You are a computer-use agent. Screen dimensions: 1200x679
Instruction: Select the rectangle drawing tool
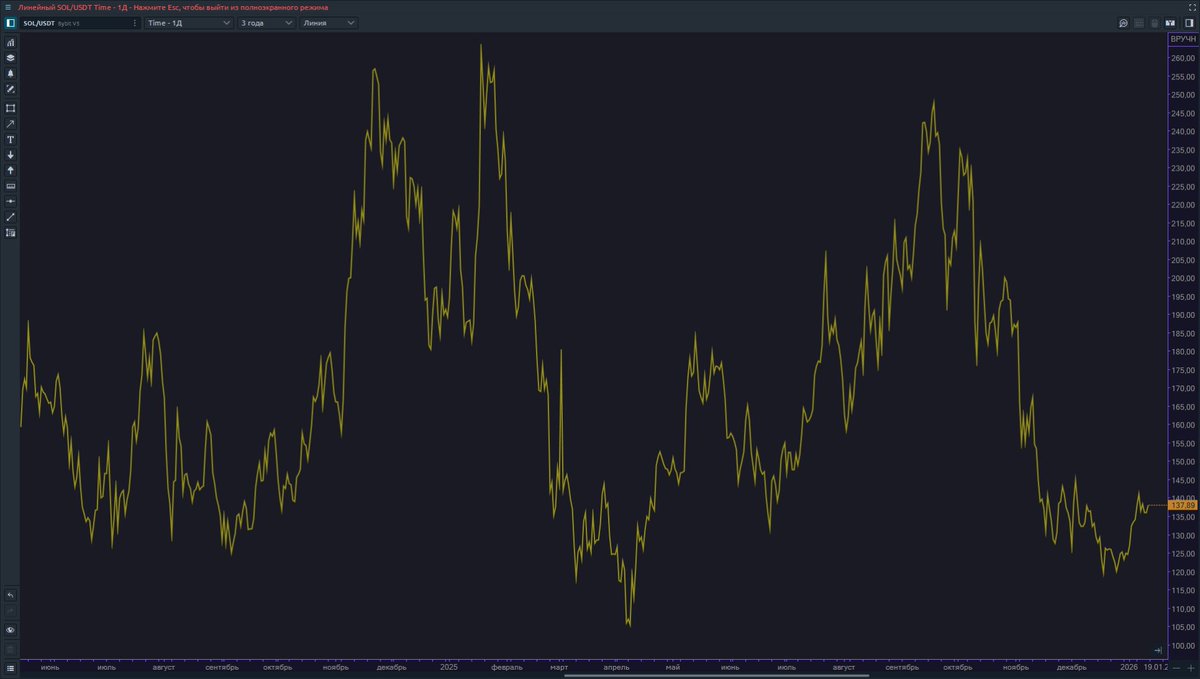tap(11, 108)
